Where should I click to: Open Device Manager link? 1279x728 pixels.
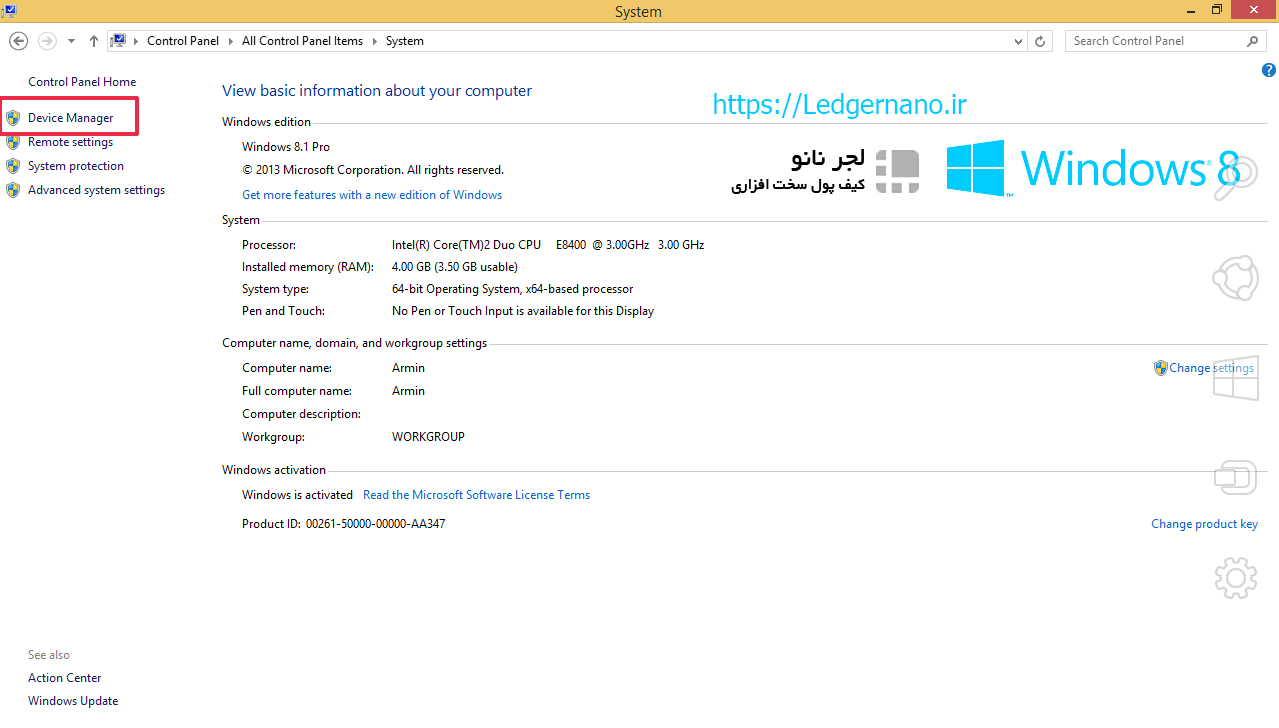pyautogui.click(x=71, y=118)
